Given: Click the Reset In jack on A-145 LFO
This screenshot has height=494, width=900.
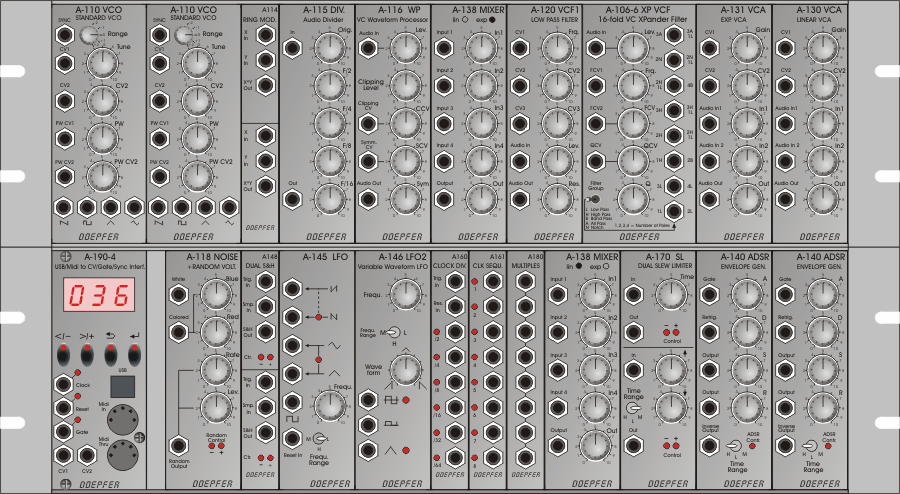Looking at the screenshot, I should (292, 440).
